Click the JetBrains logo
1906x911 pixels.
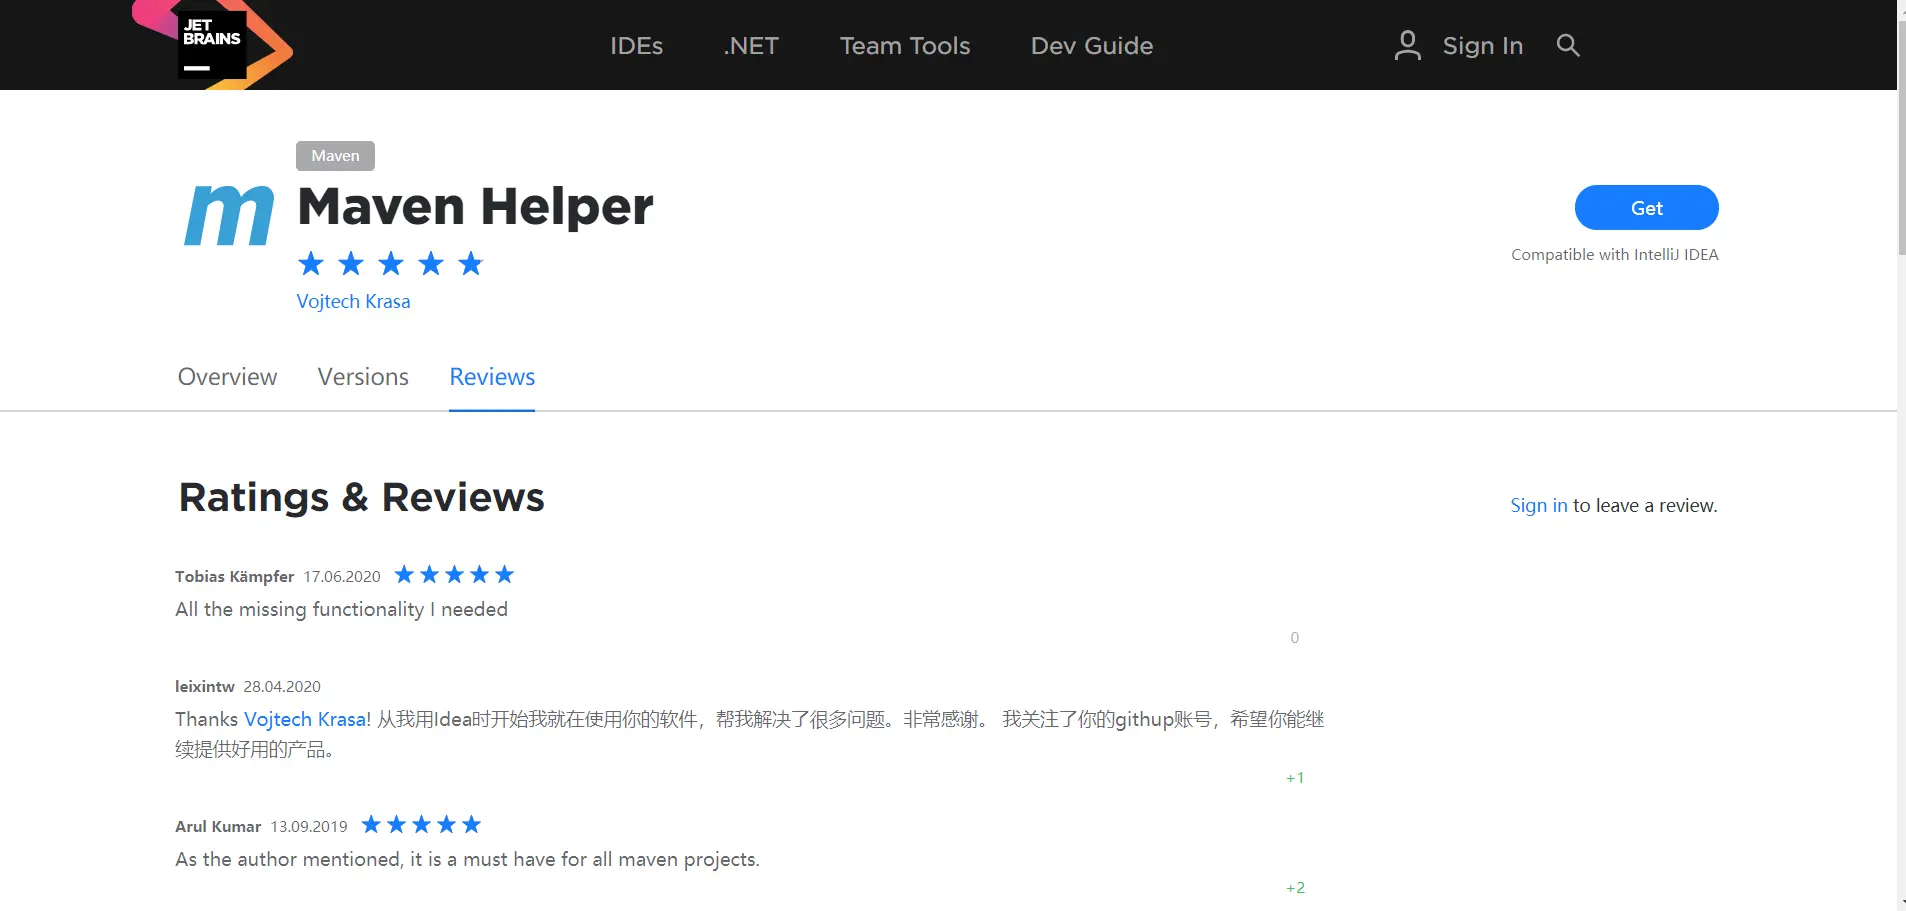point(213,43)
